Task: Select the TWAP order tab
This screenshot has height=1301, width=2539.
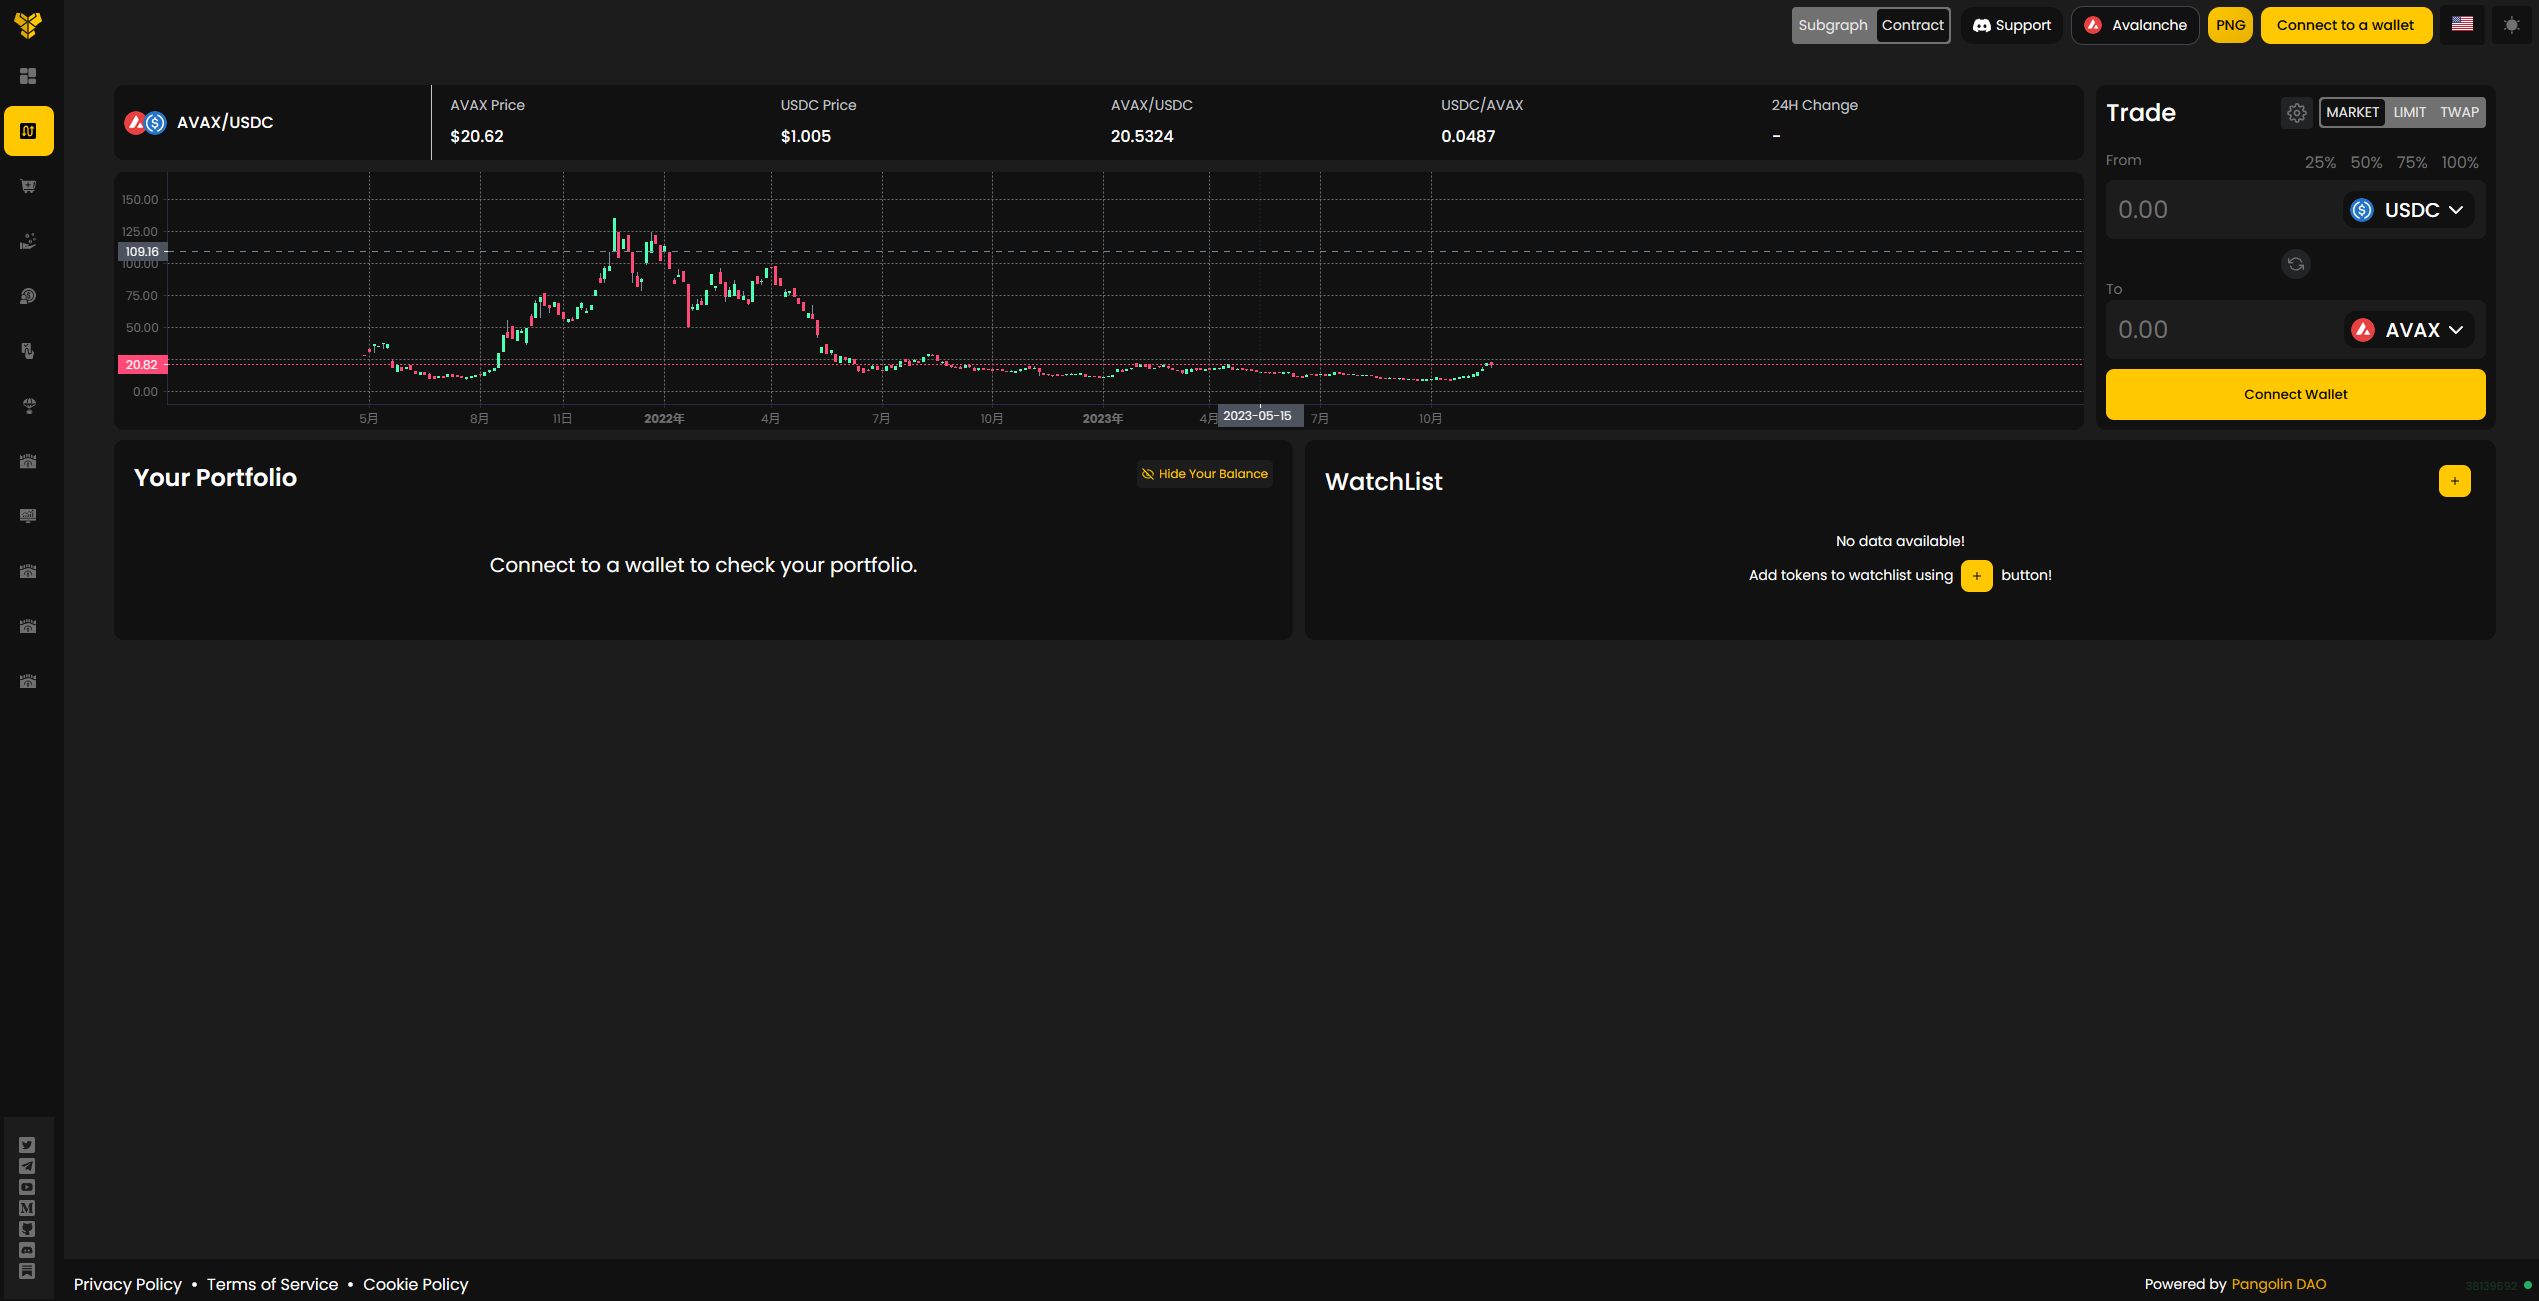Action: click(2458, 112)
